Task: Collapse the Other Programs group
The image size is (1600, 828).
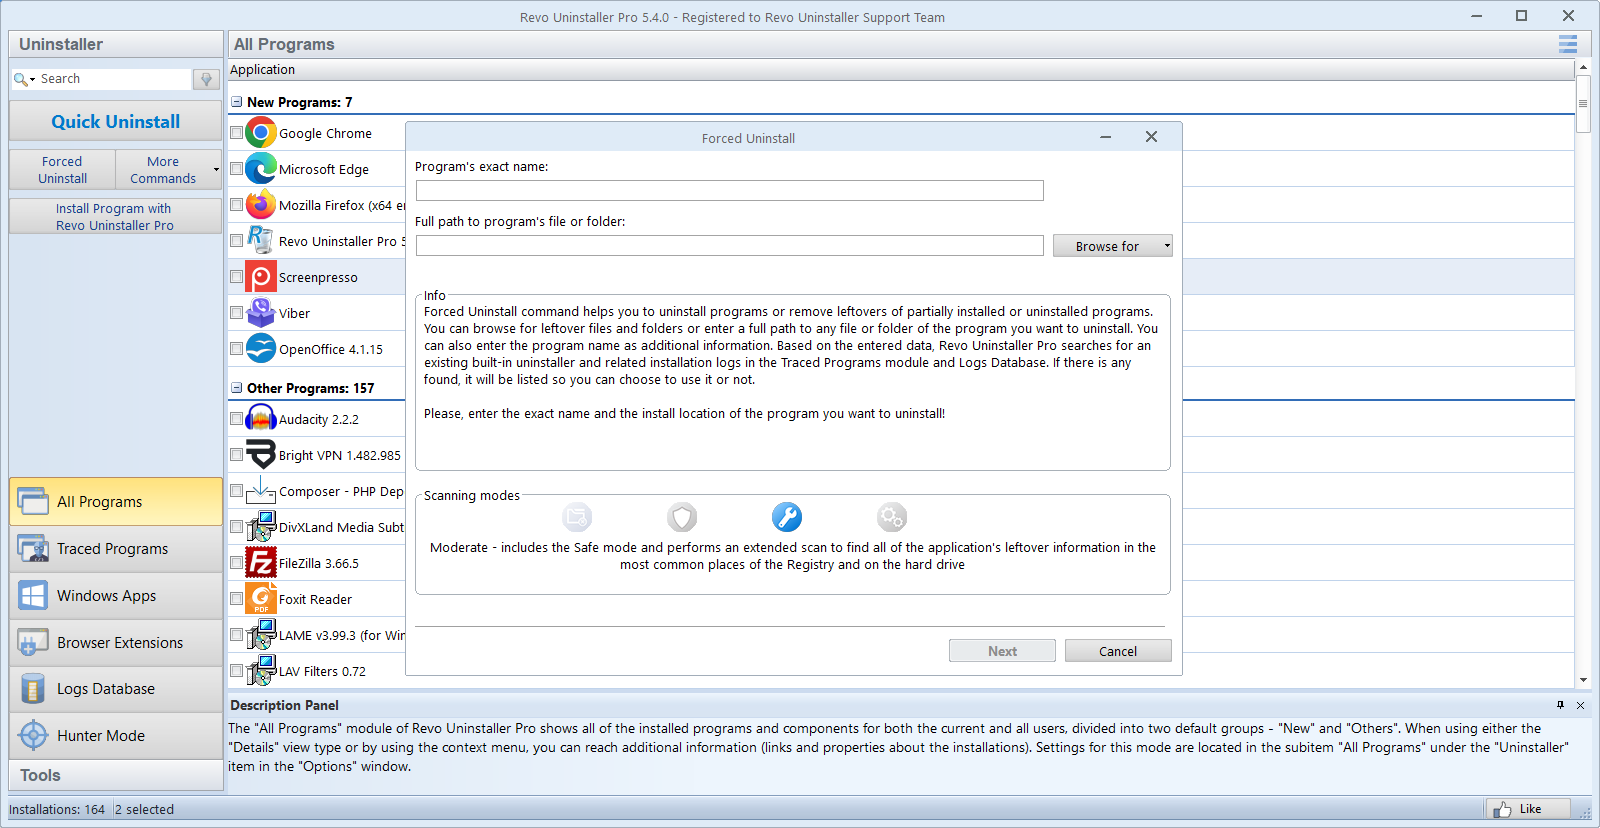Action: point(237,388)
